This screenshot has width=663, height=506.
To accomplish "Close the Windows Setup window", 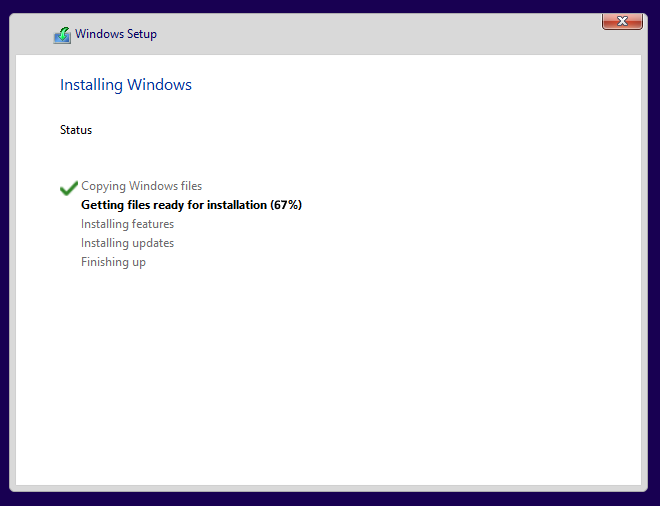I will click(622, 21).
